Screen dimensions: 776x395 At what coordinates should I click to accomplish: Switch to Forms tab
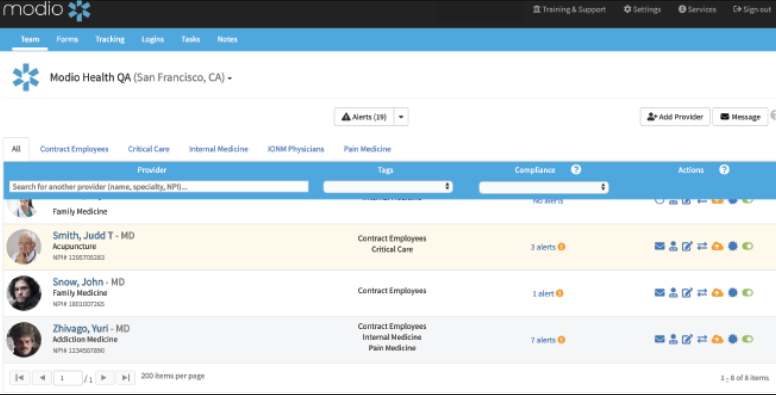click(x=67, y=39)
